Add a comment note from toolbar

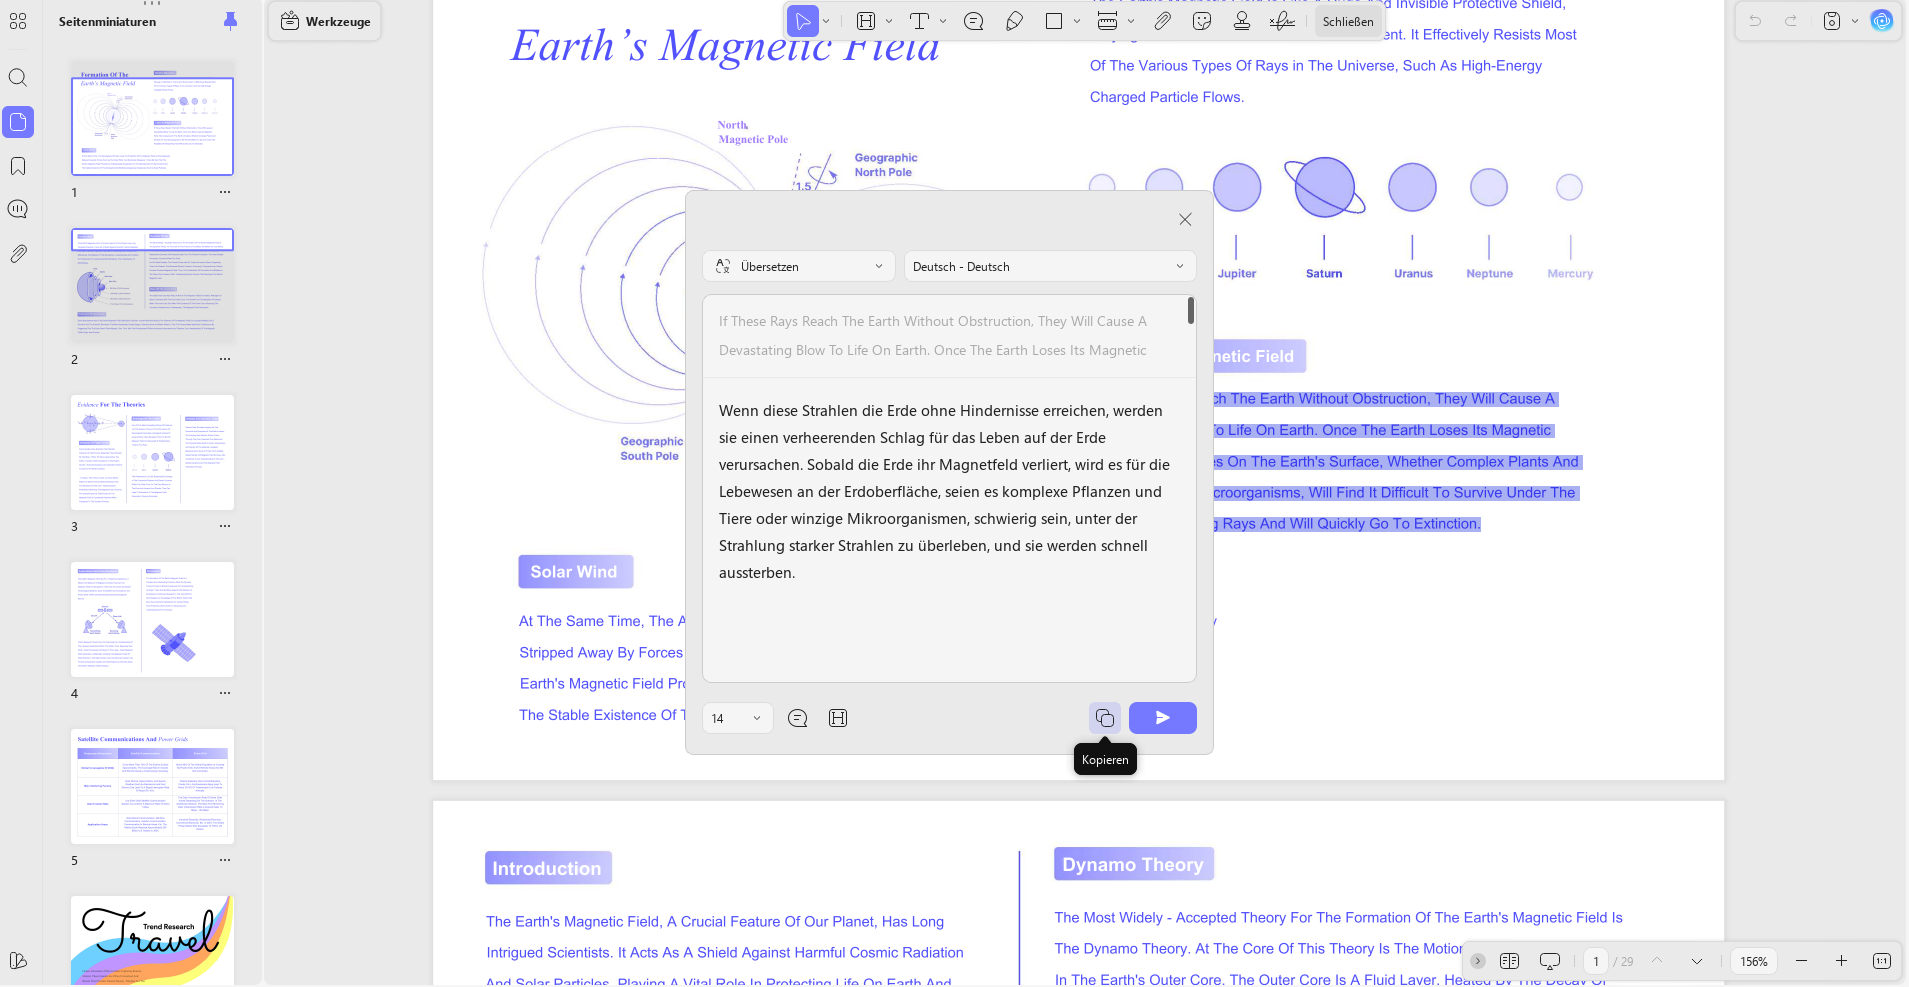pyautogui.click(x=974, y=21)
